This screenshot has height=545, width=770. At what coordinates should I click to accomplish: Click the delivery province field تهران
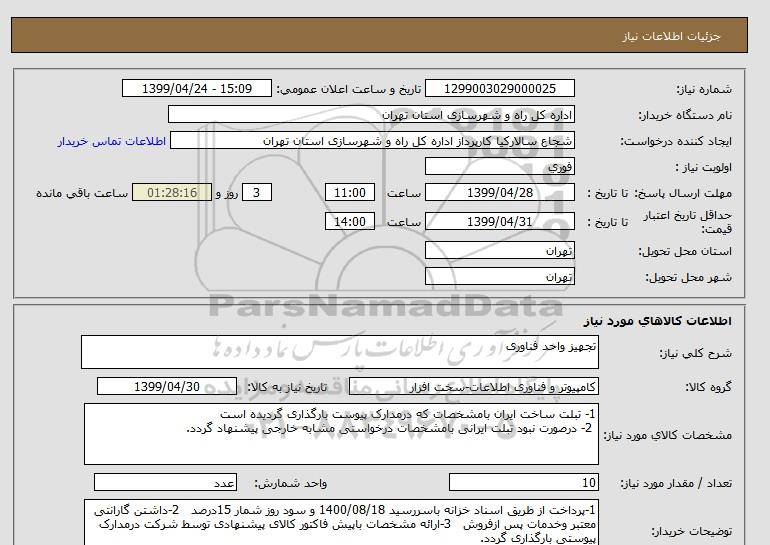pos(499,251)
